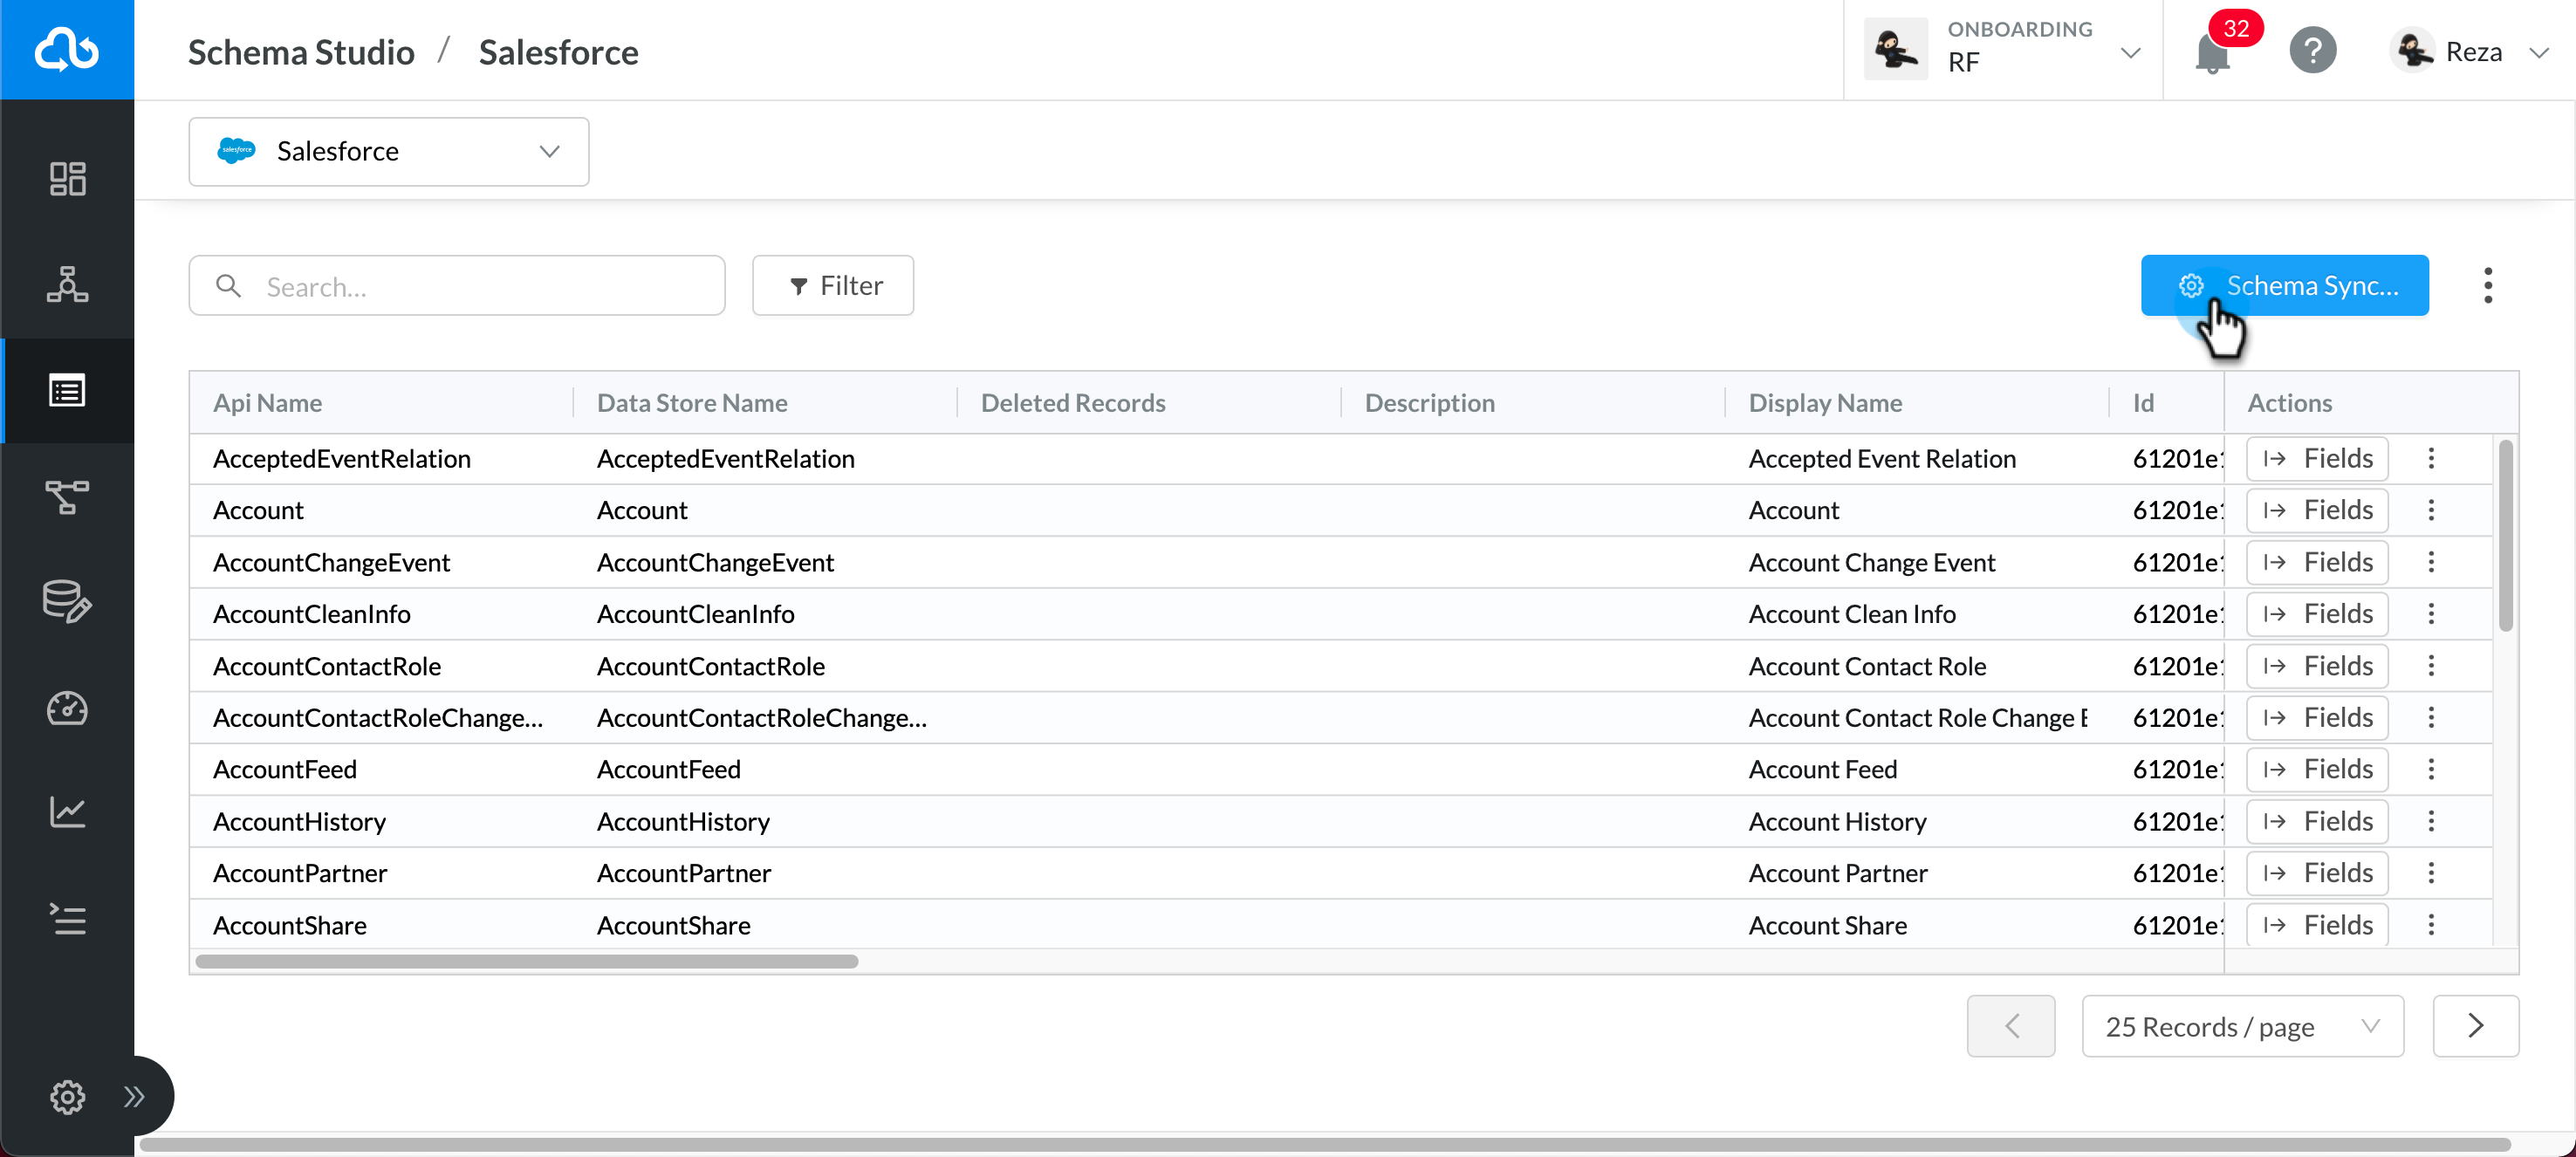This screenshot has height=1157, width=2576.
Task: Open the kebab menu beside Schema Sync
Action: [2487, 286]
